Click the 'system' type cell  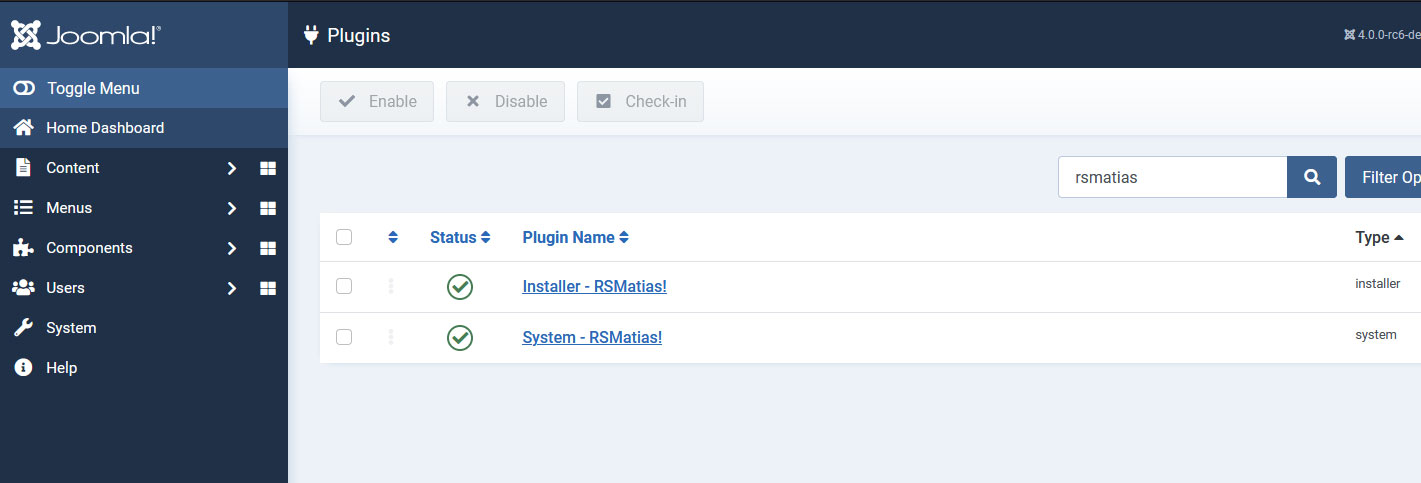point(1376,334)
